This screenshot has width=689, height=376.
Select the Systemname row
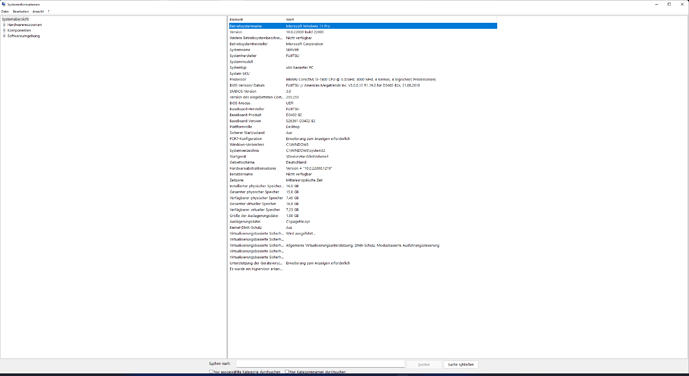[363, 50]
